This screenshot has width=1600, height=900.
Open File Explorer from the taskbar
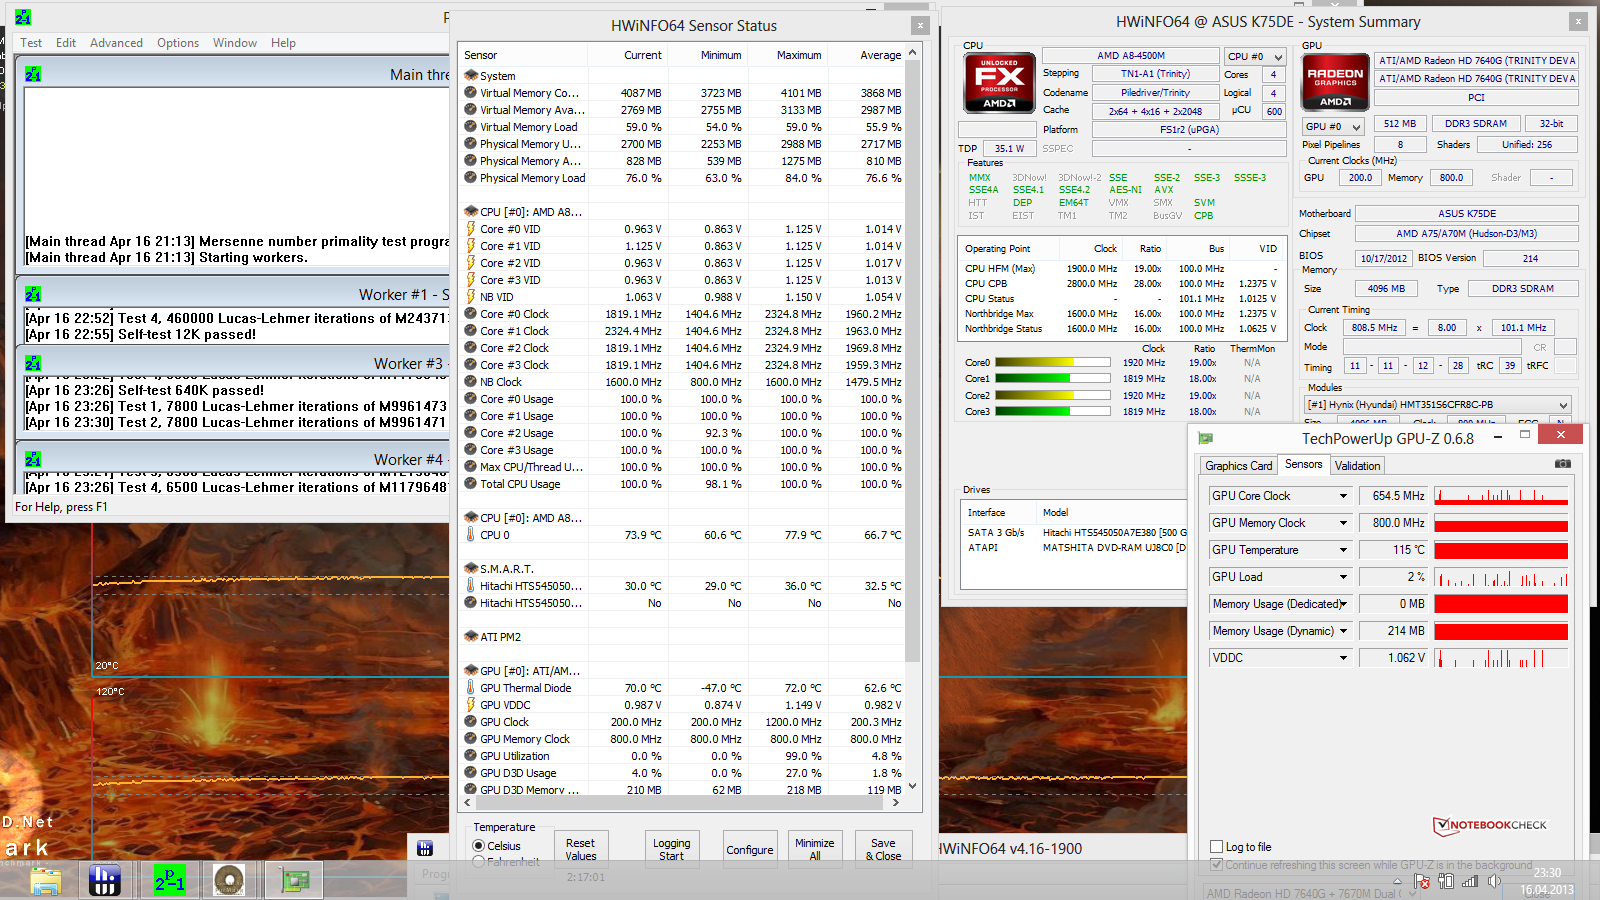pyautogui.click(x=46, y=880)
